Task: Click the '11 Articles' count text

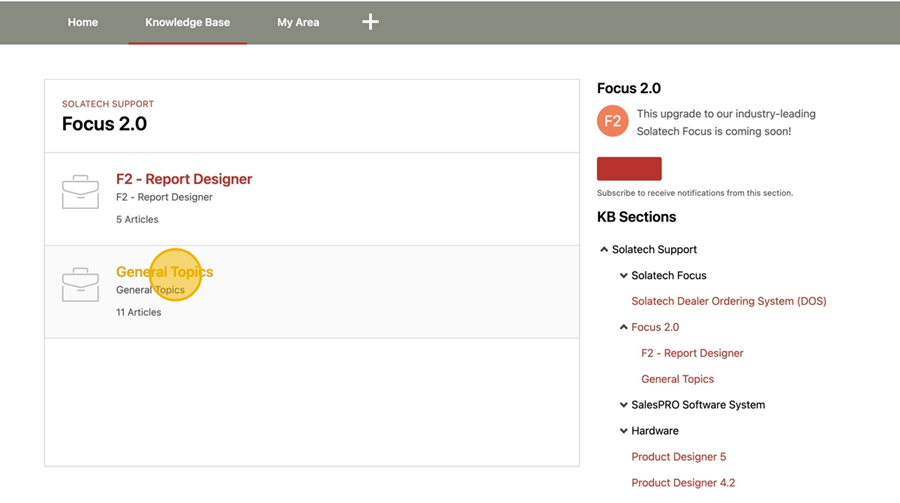Action: coord(138,312)
